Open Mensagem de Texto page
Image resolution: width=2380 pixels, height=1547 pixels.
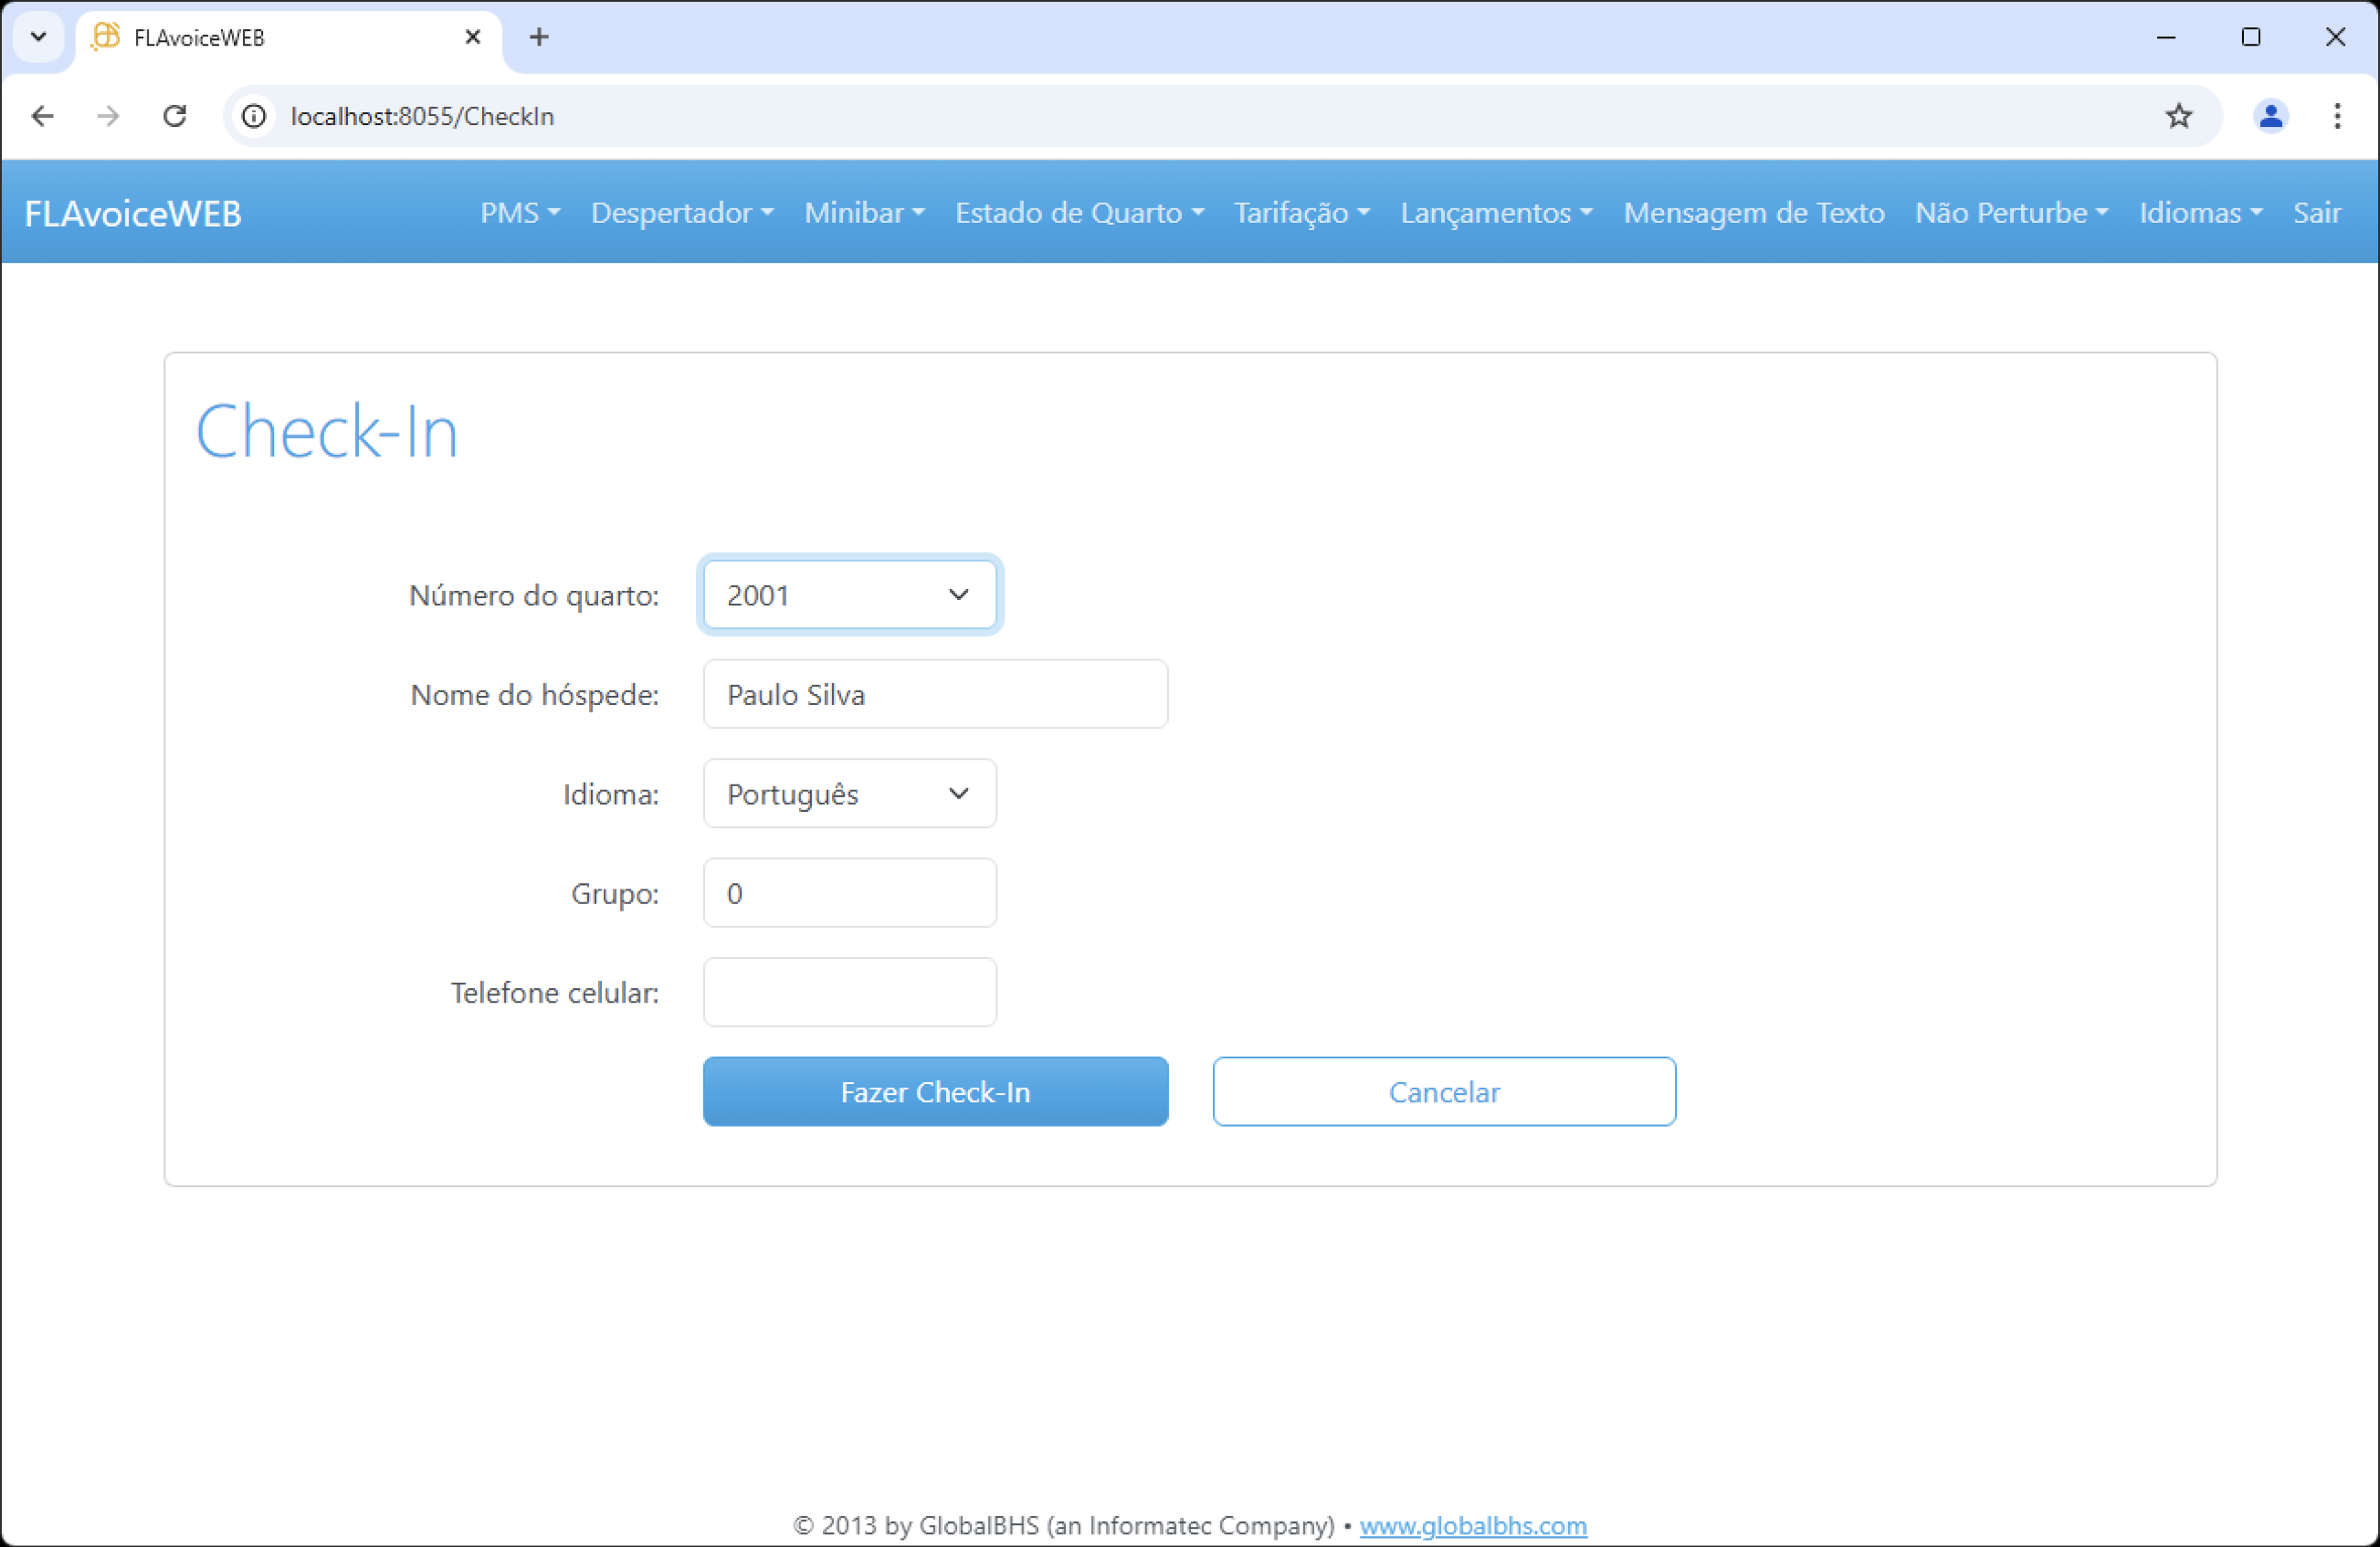coord(1753,213)
